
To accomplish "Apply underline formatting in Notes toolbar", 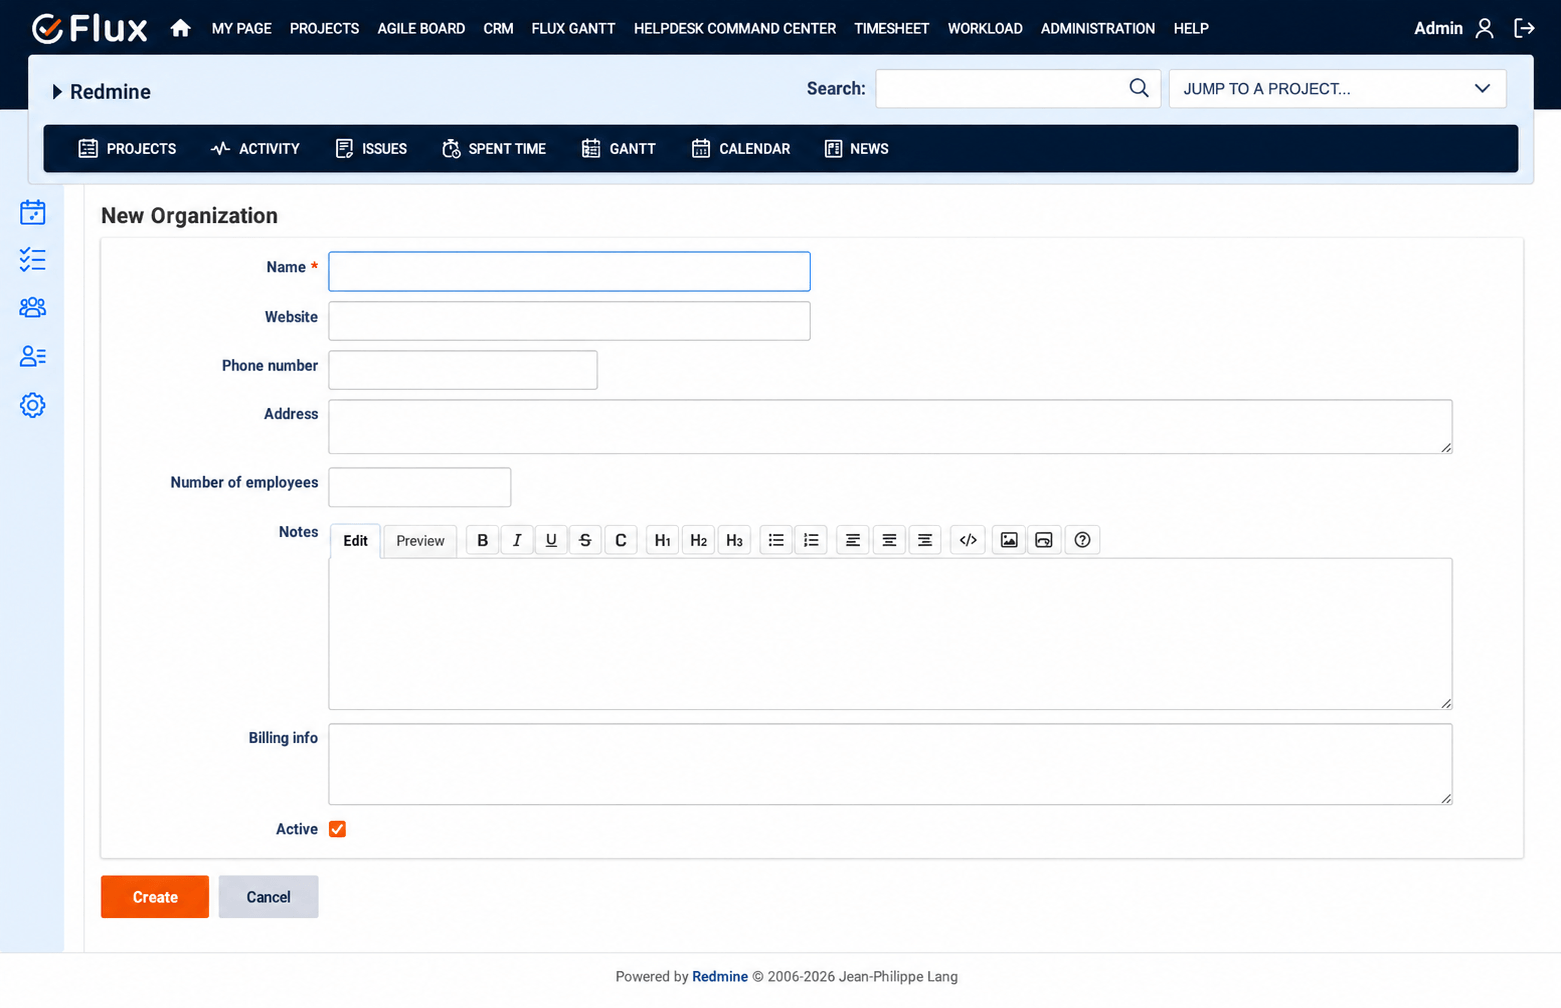I will coord(551,540).
